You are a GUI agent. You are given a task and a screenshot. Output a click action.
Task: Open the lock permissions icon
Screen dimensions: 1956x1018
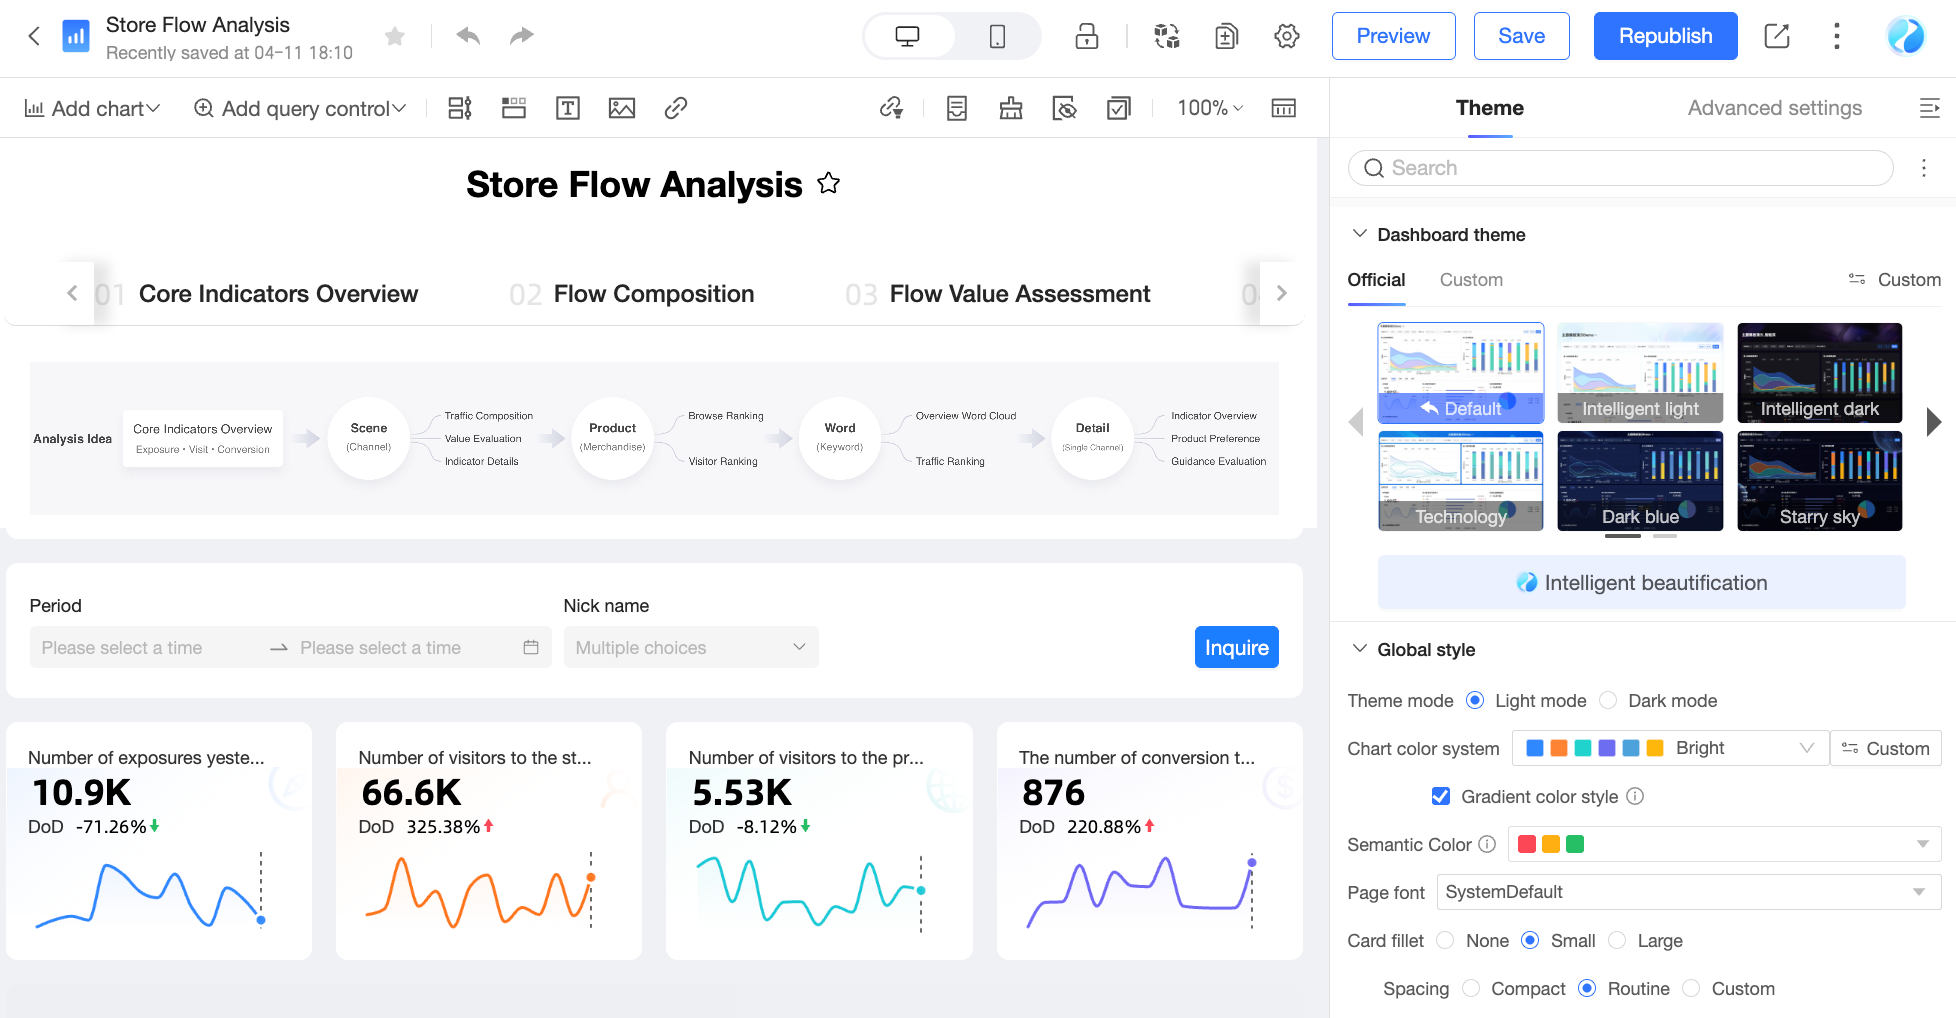tap(1087, 37)
